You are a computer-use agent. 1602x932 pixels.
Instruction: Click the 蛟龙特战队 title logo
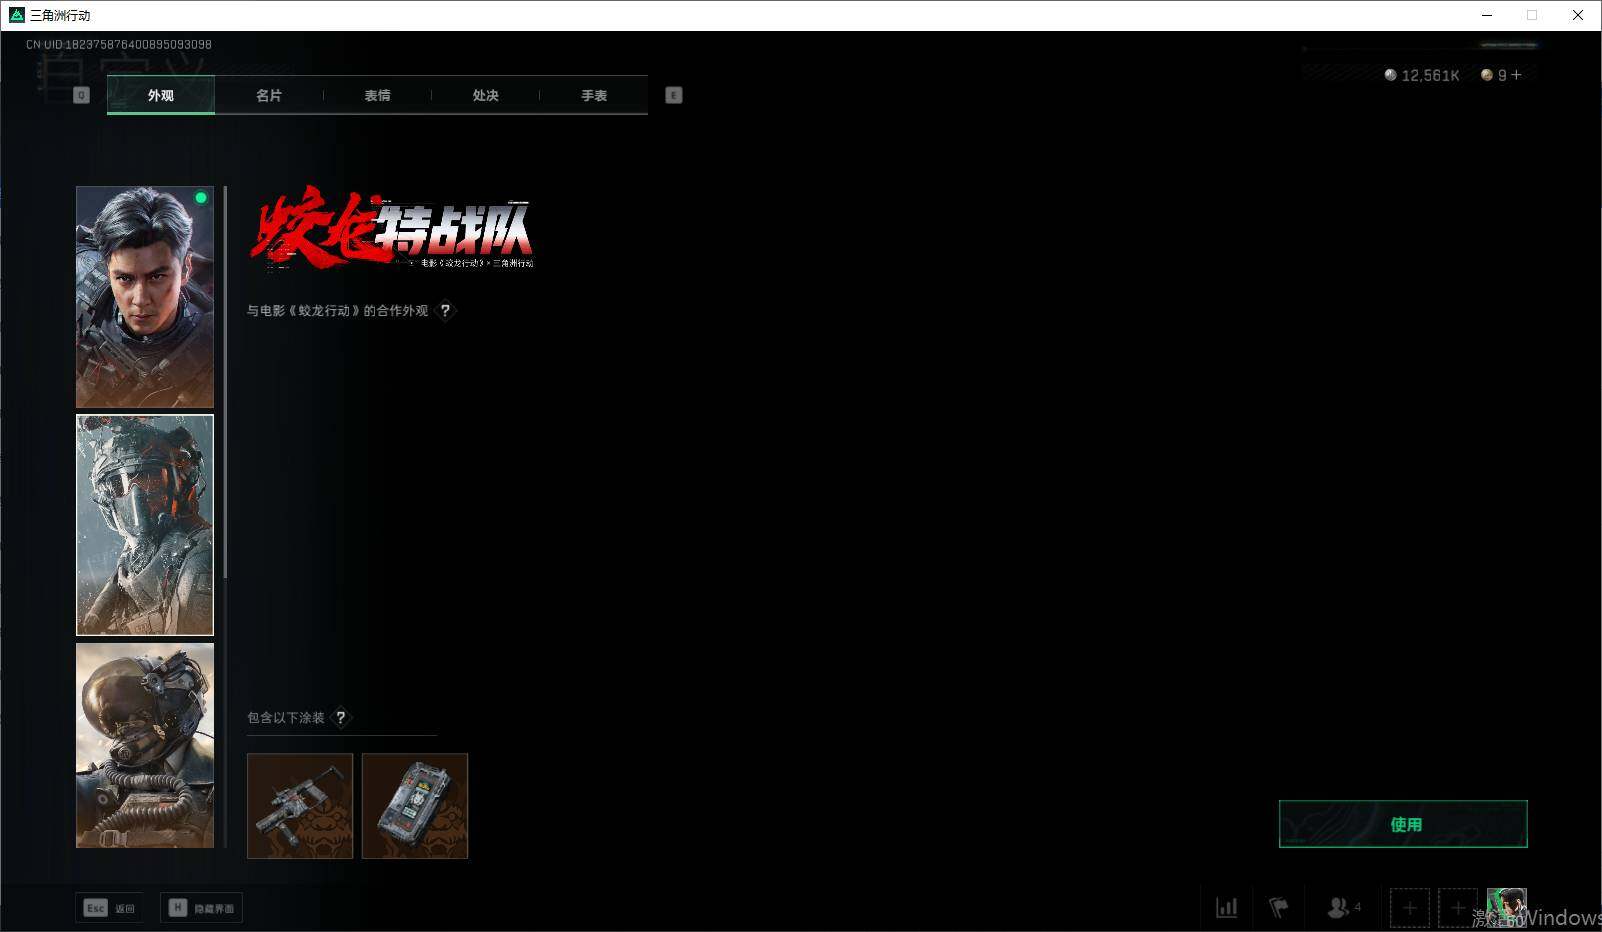click(391, 228)
